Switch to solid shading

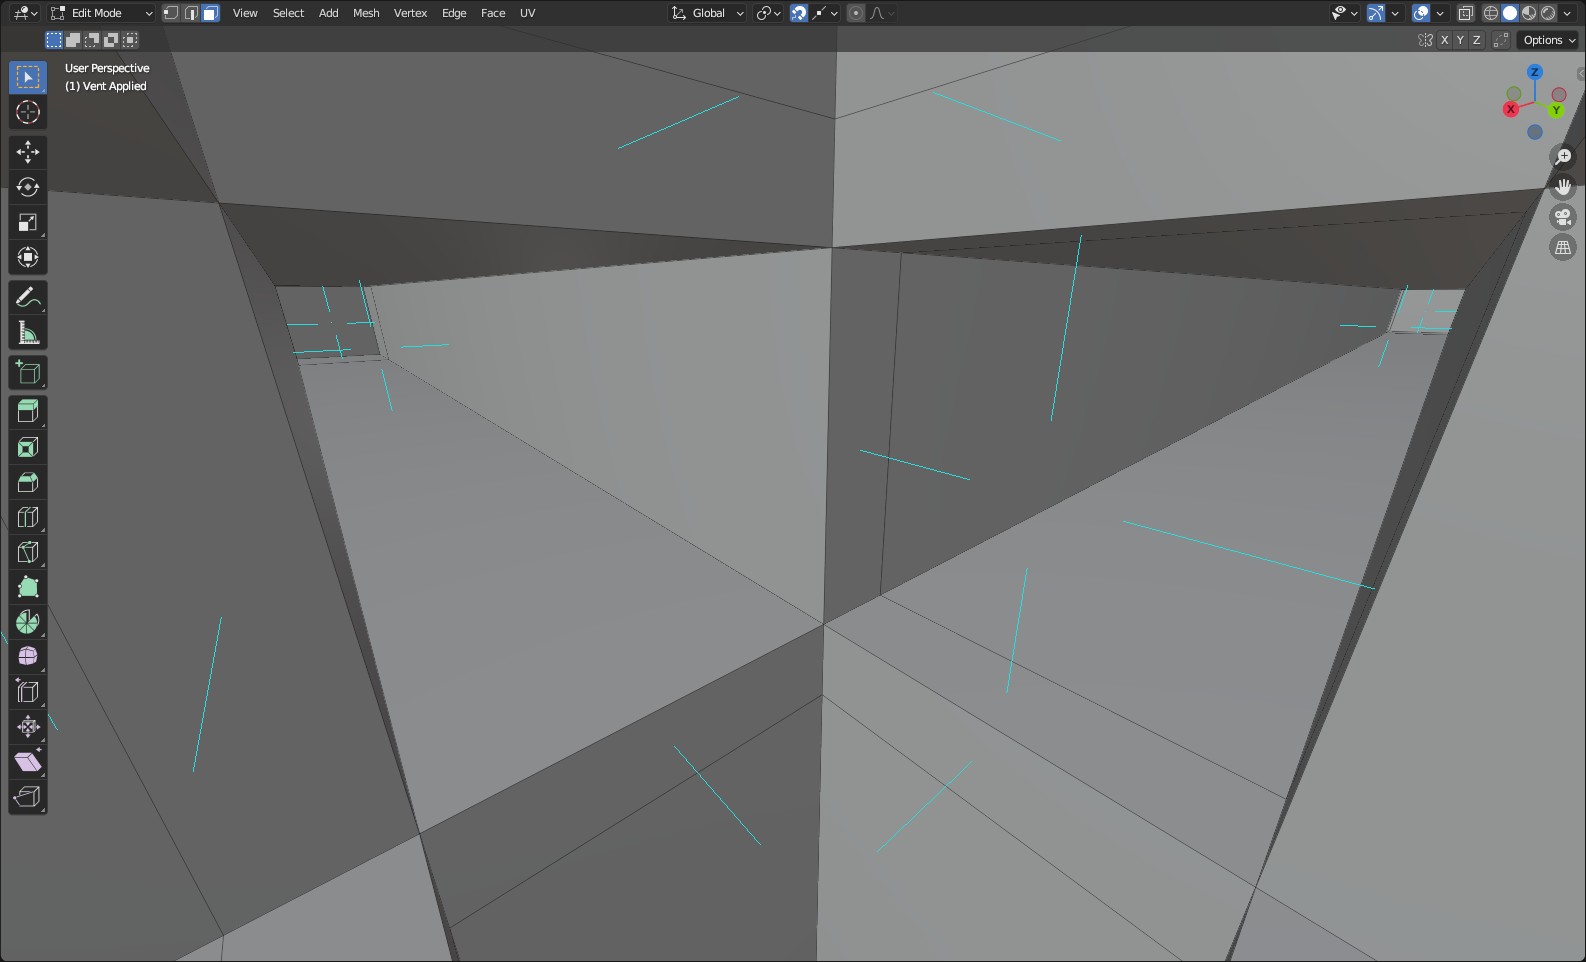point(1510,13)
